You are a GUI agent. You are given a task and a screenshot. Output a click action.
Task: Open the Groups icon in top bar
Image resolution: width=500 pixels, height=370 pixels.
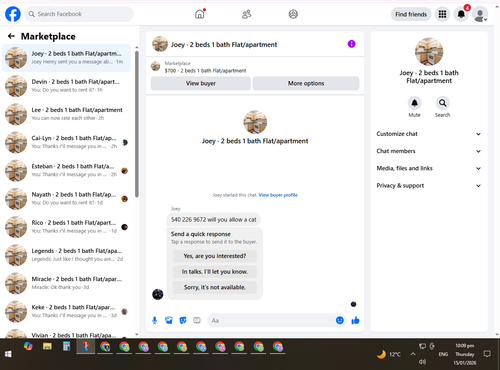click(x=293, y=14)
